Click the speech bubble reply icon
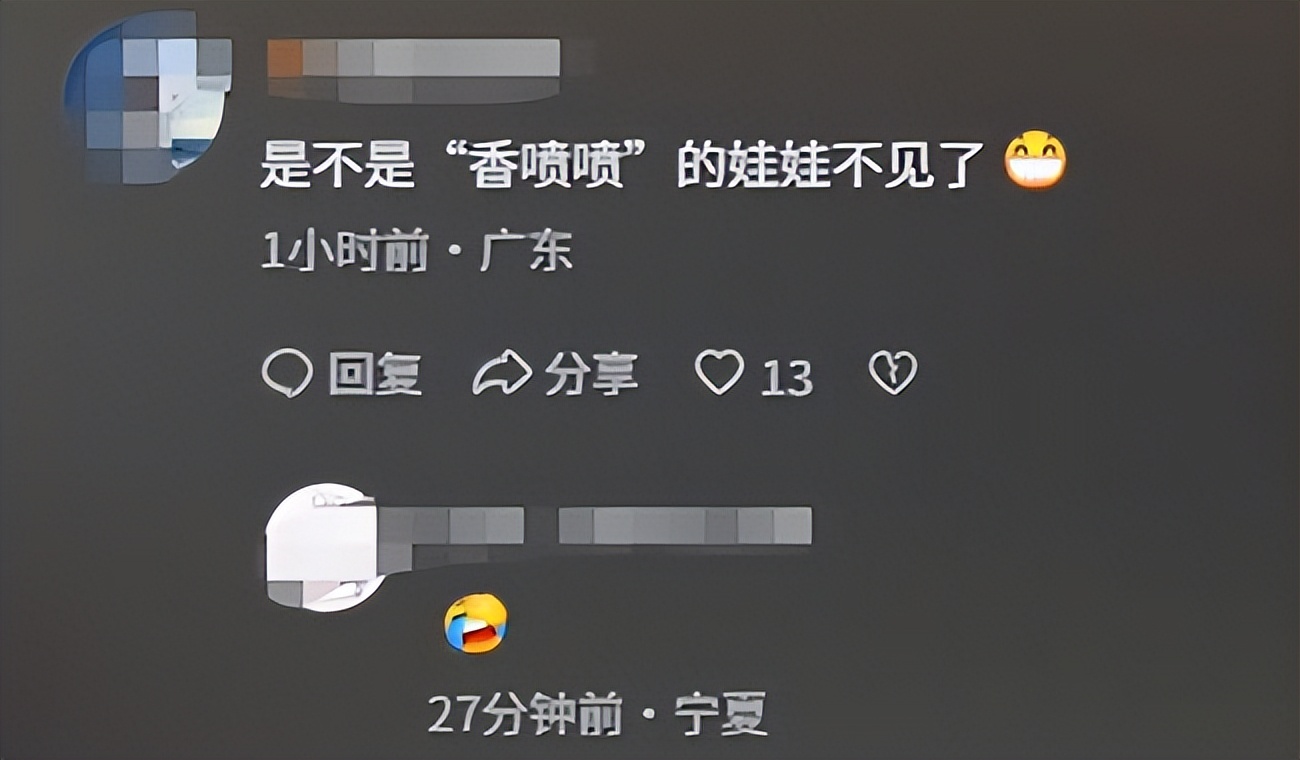Image resolution: width=1300 pixels, height=760 pixels. point(287,373)
